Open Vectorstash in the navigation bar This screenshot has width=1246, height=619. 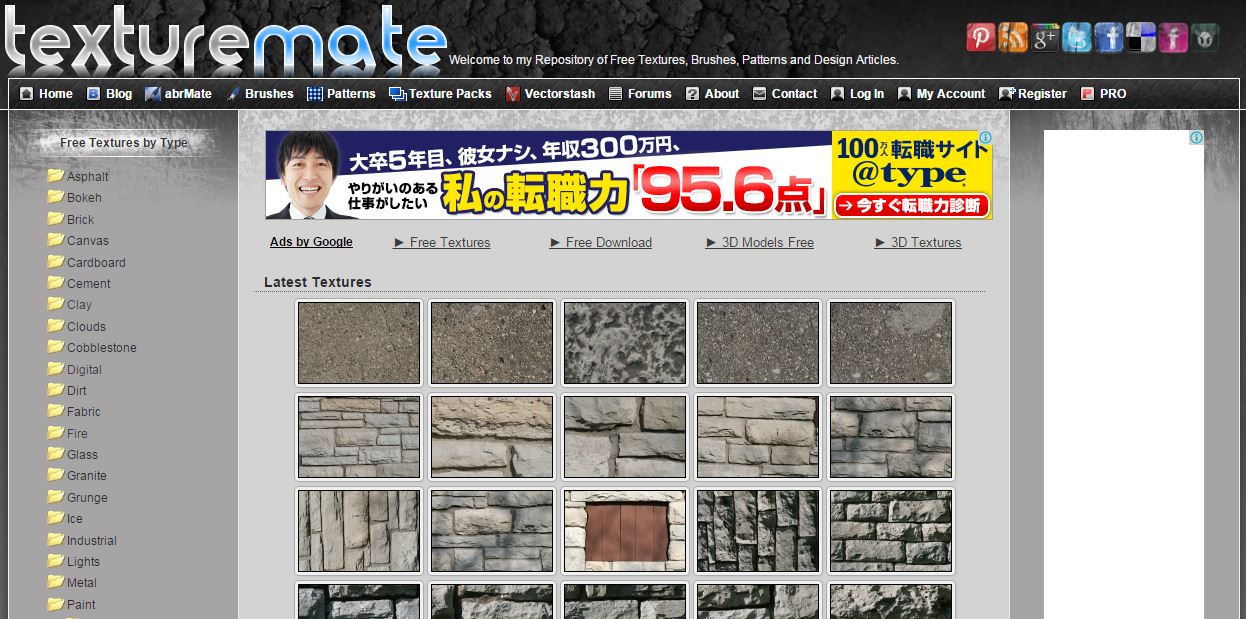click(550, 94)
